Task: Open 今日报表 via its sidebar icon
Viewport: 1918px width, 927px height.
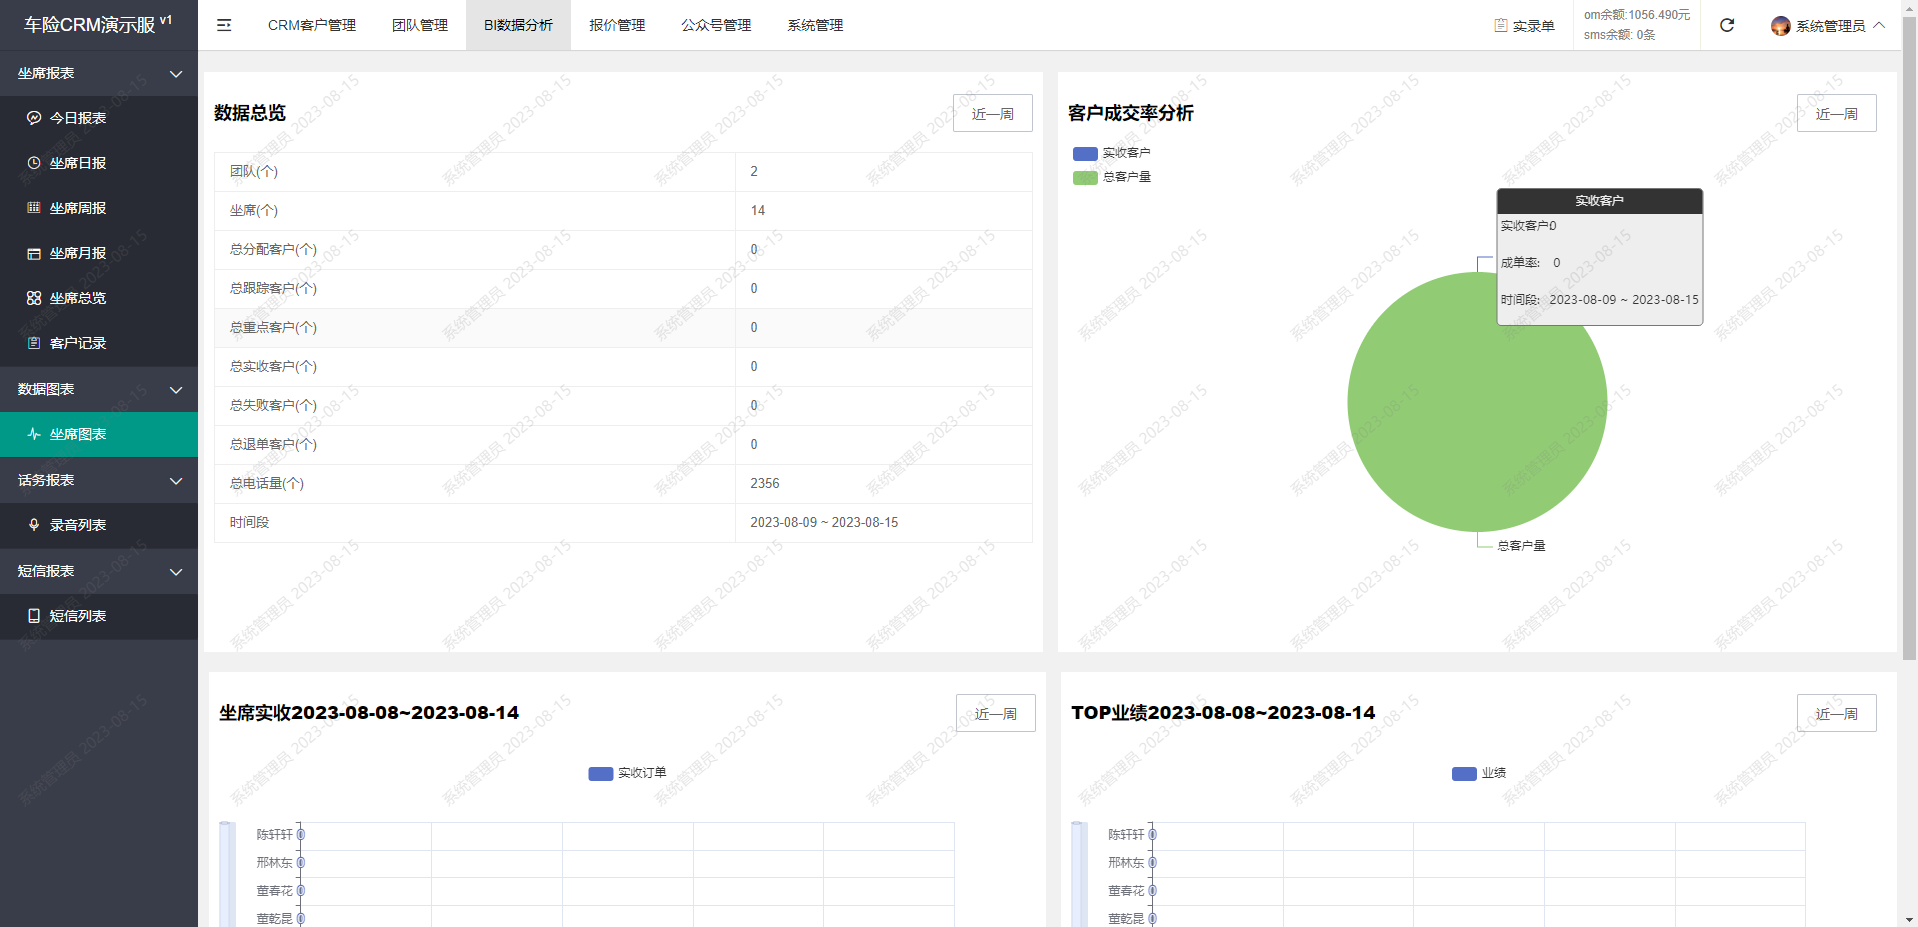Action: tap(34, 118)
